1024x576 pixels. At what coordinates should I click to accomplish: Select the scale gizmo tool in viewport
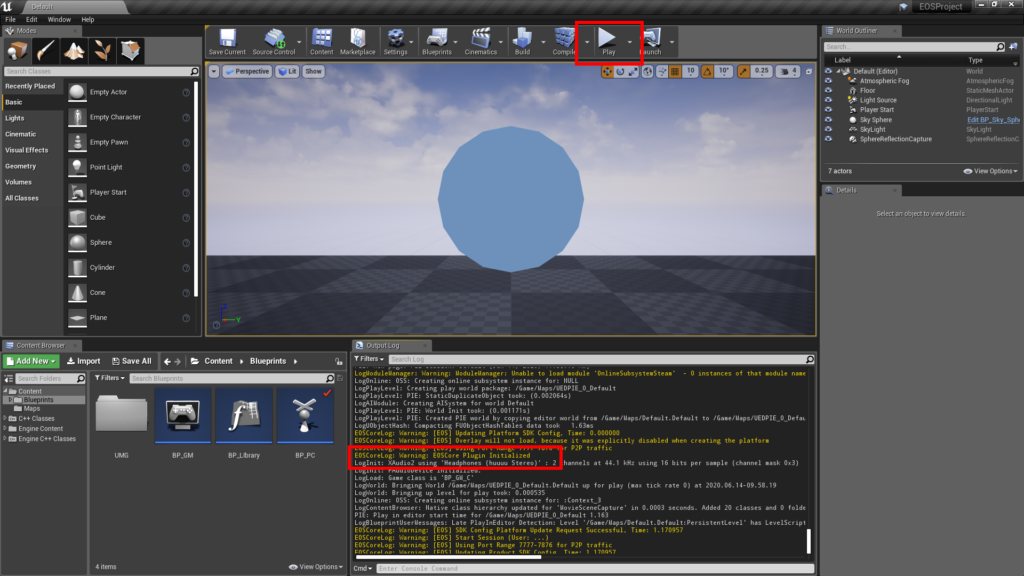633,71
